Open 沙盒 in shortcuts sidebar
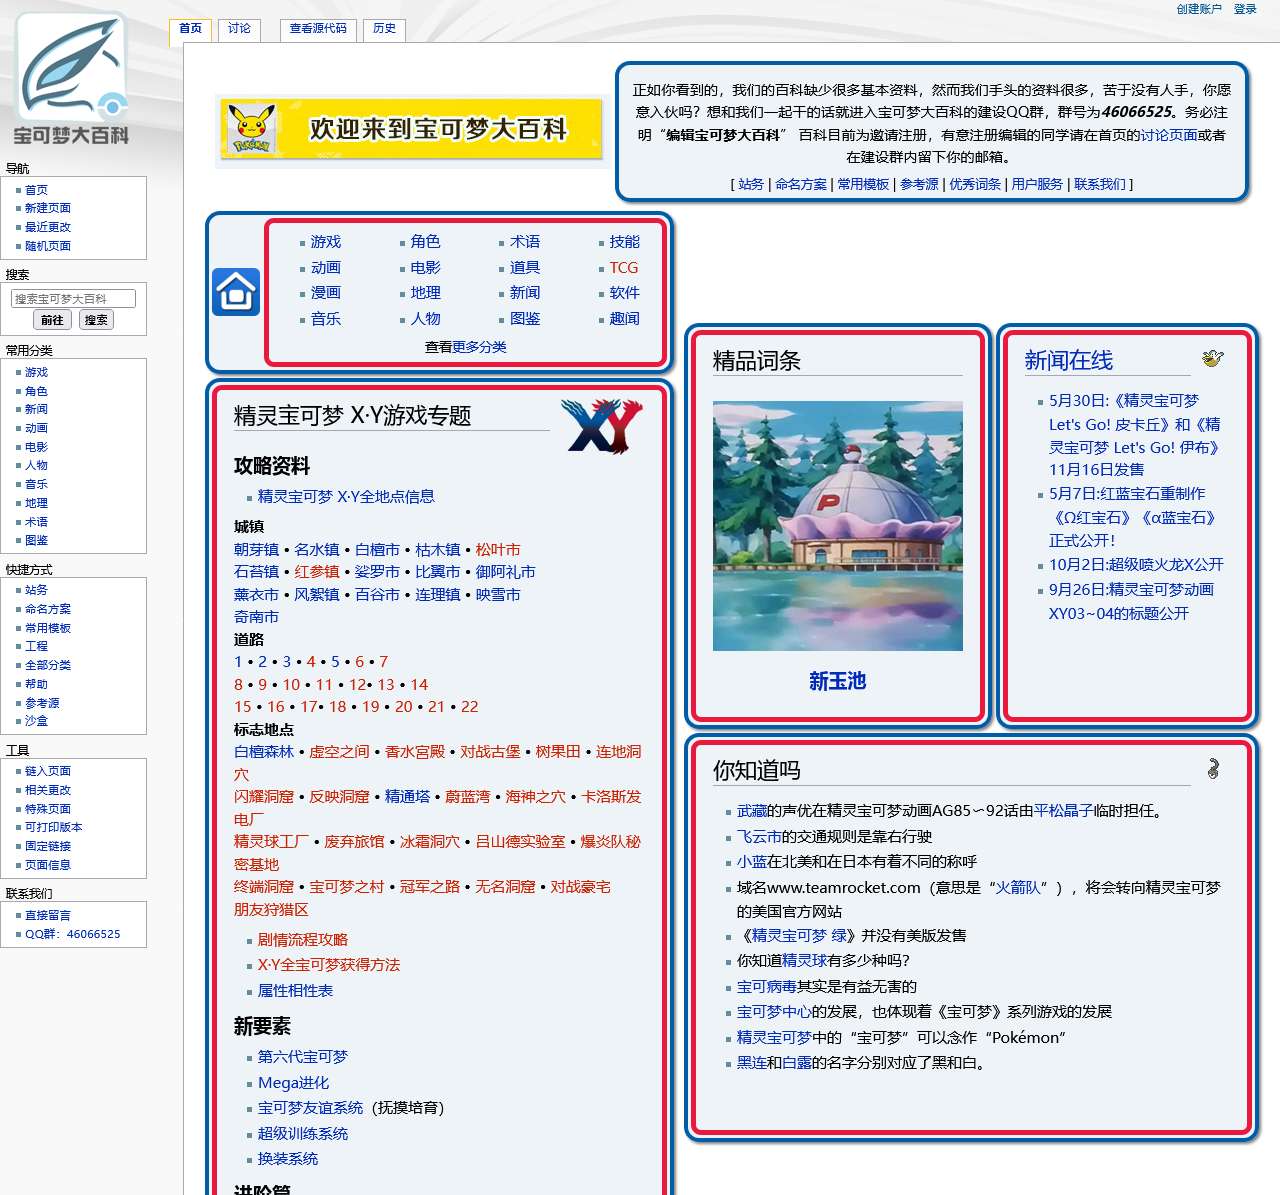This screenshot has width=1280, height=1195. [36, 721]
